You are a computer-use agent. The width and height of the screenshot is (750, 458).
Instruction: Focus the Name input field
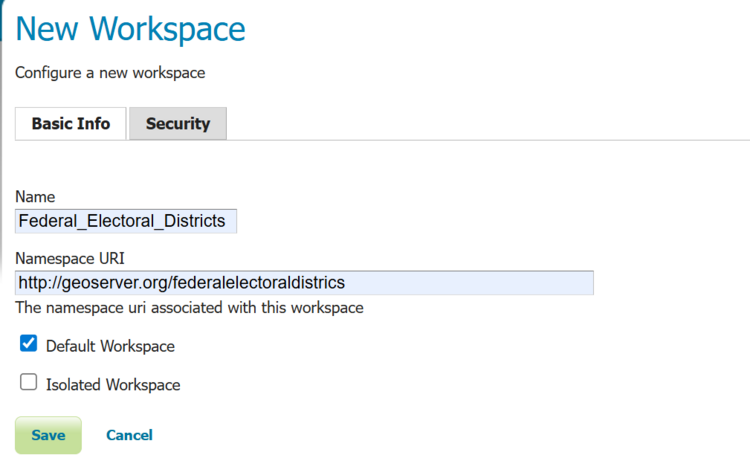tap(126, 220)
